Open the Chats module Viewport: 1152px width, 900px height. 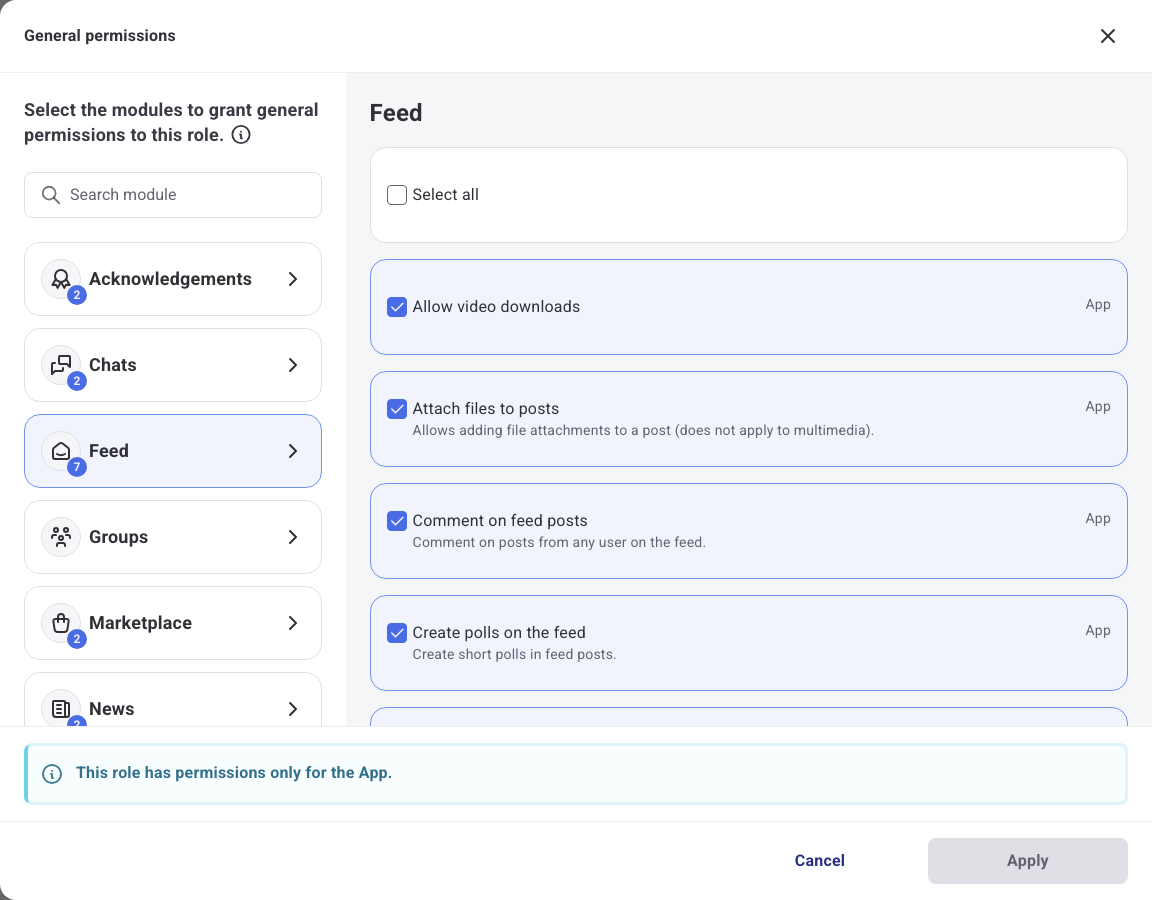coord(173,365)
